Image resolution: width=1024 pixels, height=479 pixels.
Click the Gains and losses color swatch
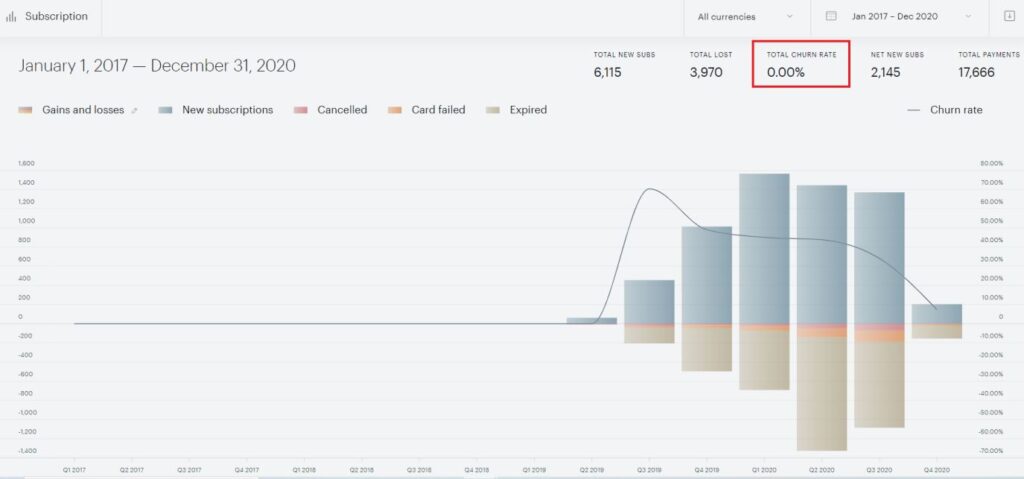pyautogui.click(x=25, y=110)
